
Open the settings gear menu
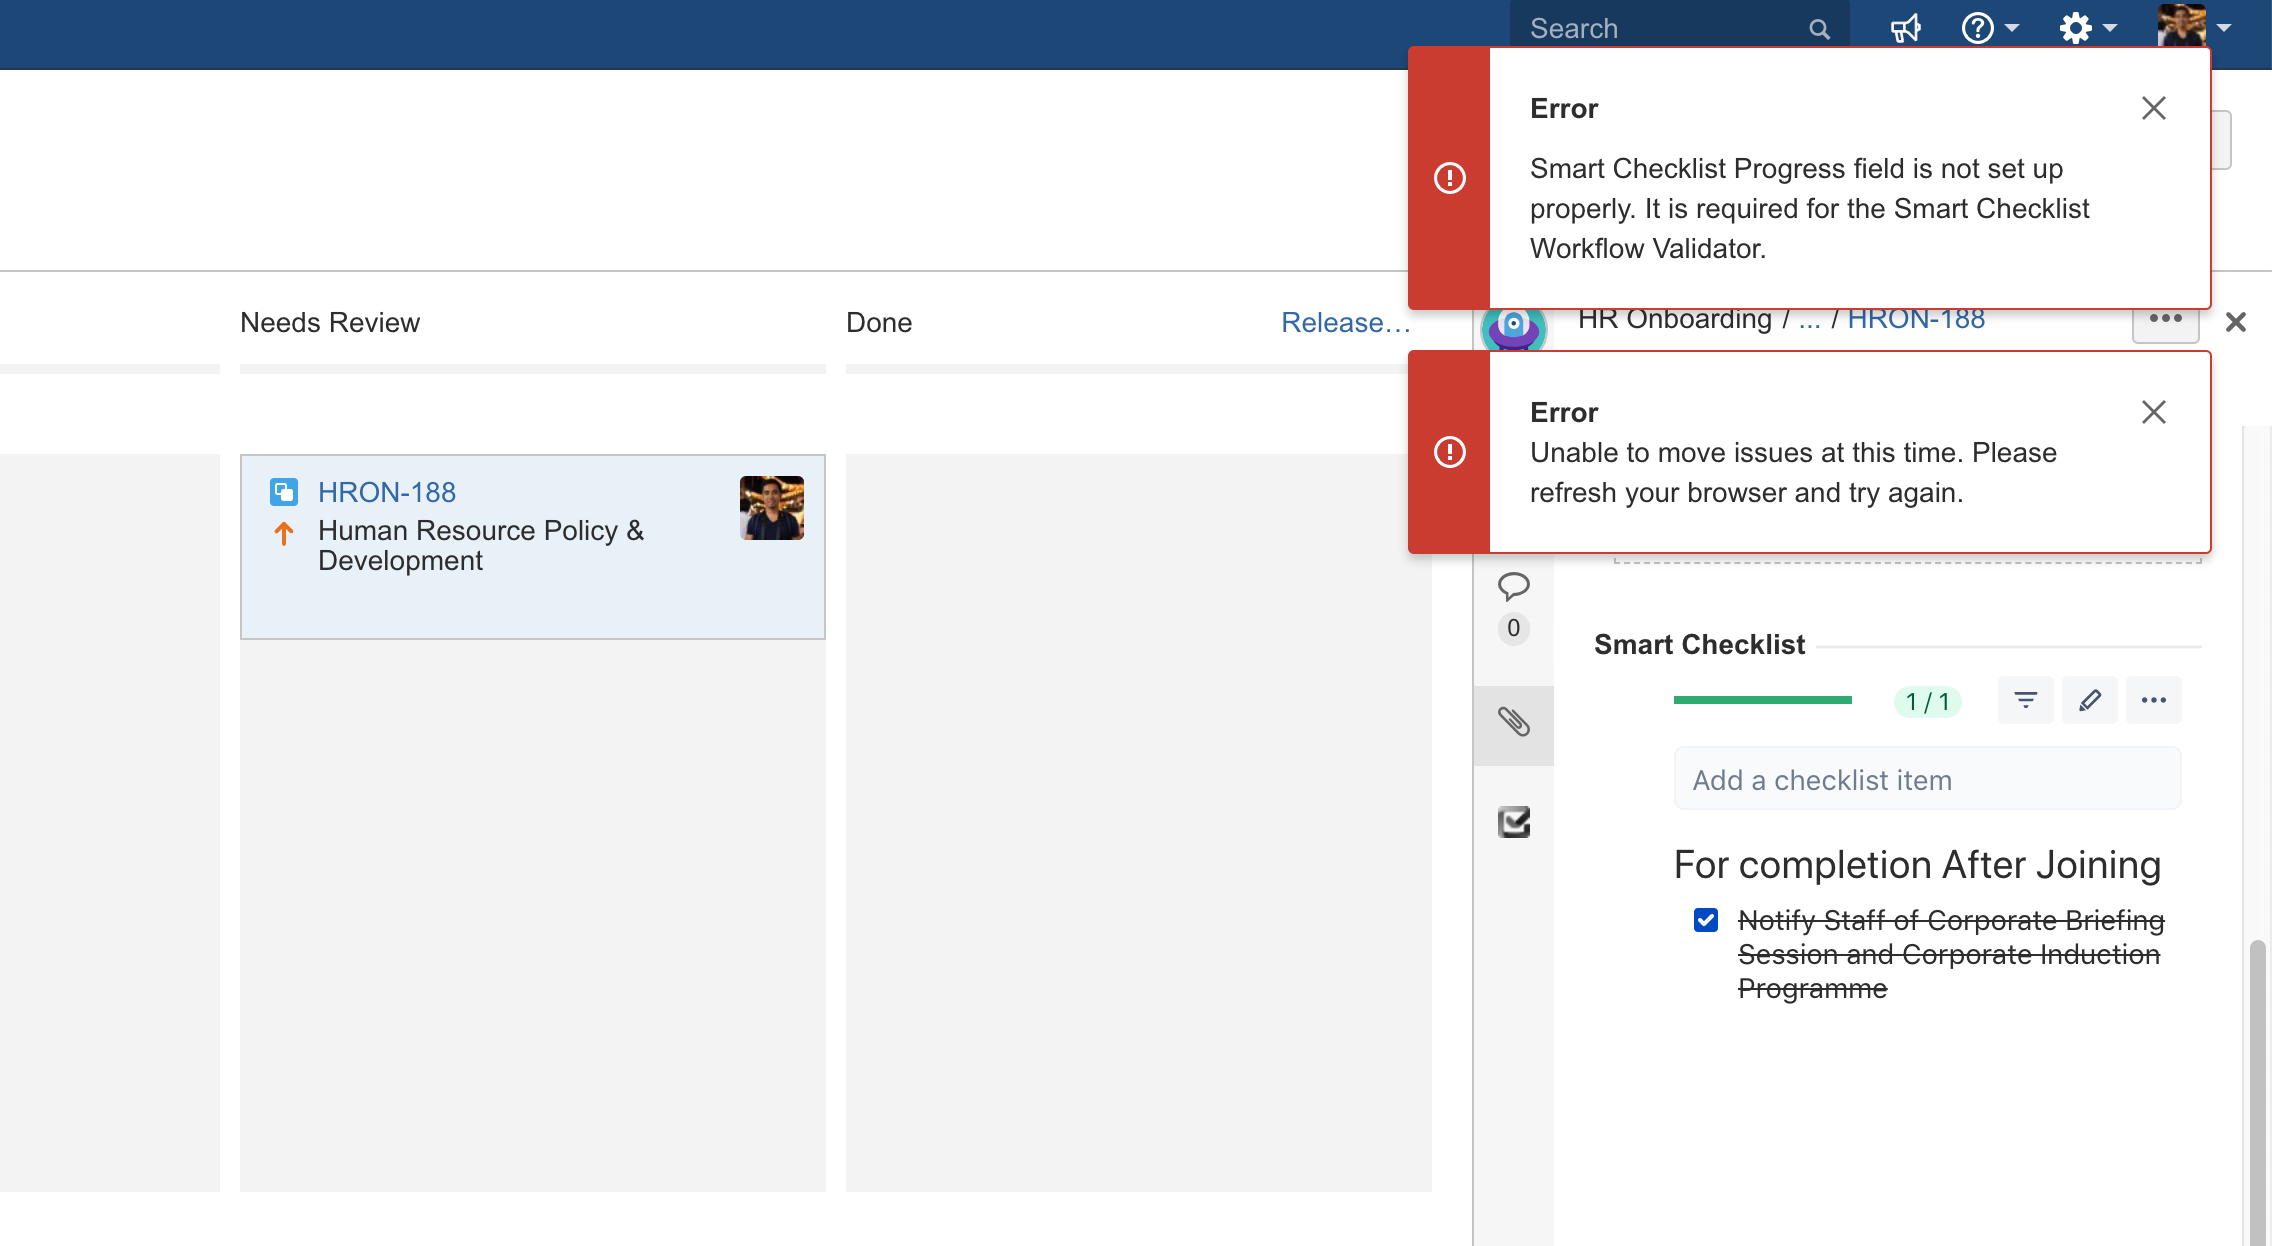click(2088, 28)
